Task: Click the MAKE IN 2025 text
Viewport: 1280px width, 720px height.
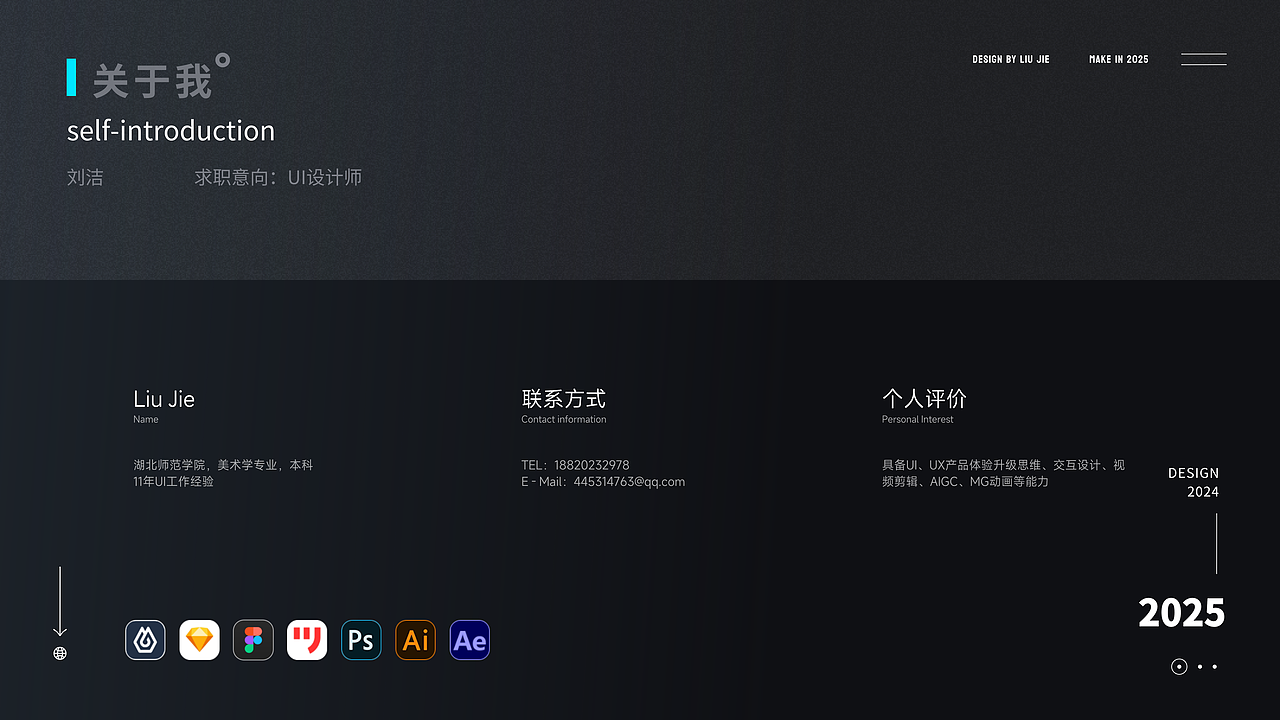Action: click(x=1118, y=59)
